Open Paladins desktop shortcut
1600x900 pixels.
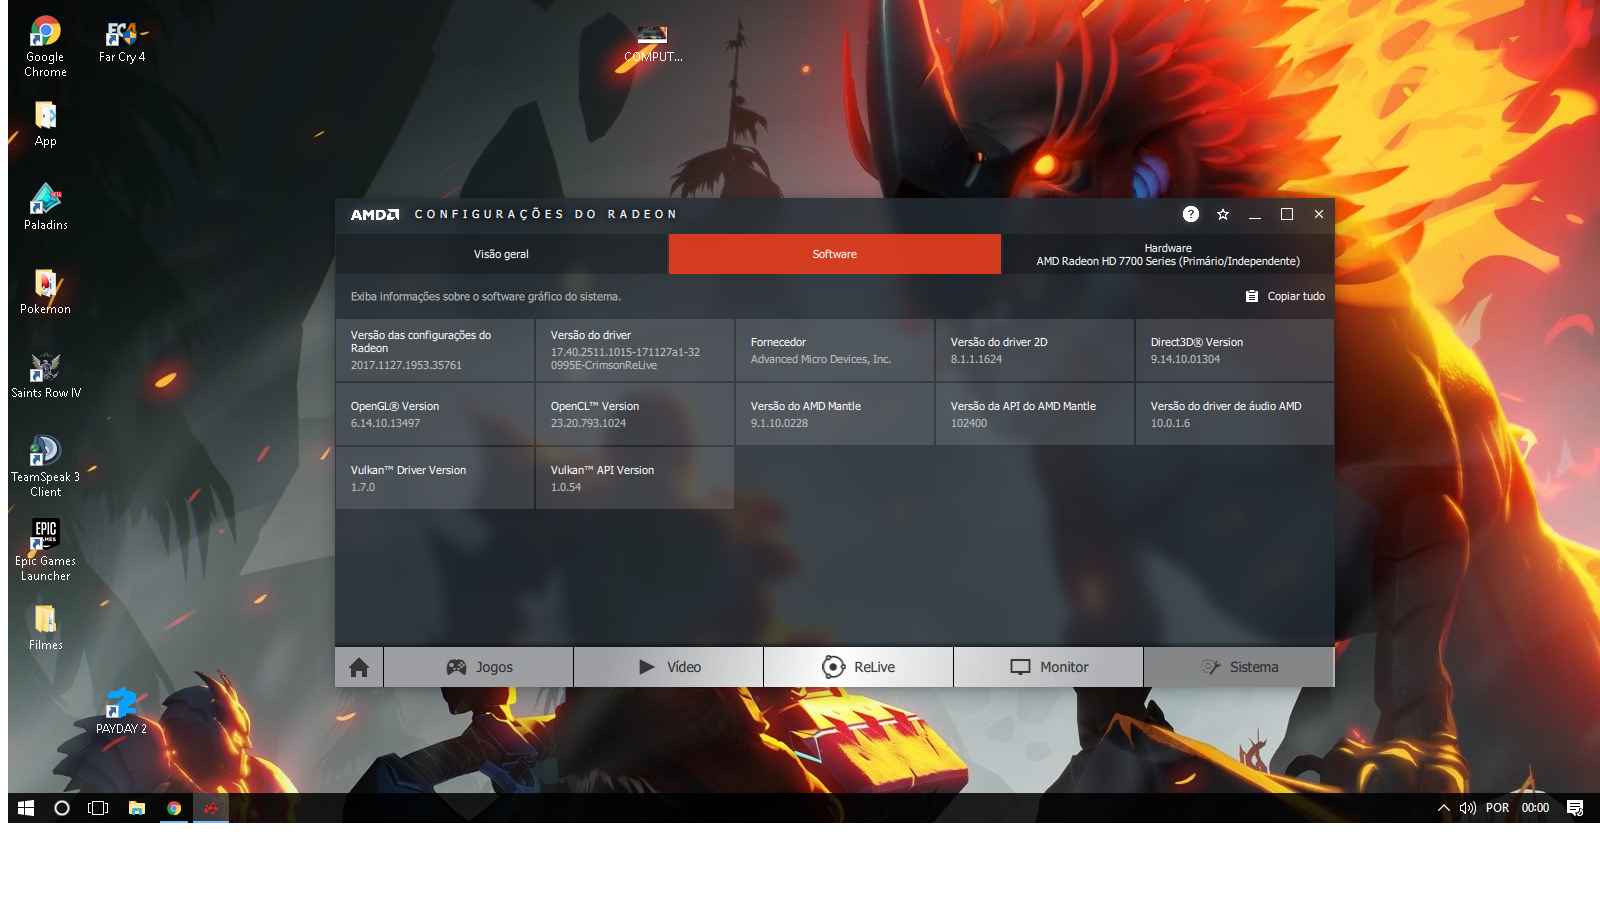click(45, 206)
